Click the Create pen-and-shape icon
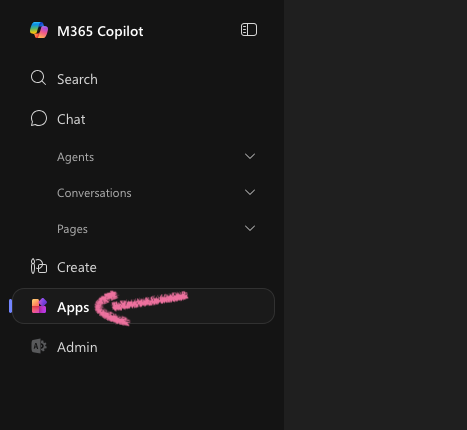The width and height of the screenshot is (467, 430). click(x=39, y=266)
